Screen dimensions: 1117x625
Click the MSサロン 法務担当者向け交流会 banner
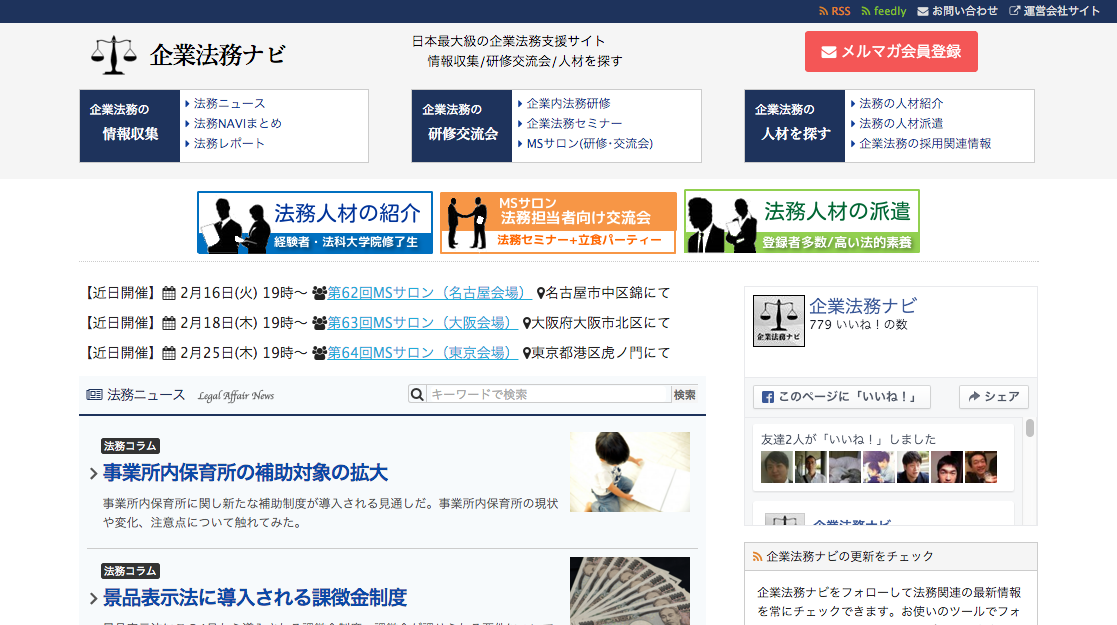click(x=558, y=222)
